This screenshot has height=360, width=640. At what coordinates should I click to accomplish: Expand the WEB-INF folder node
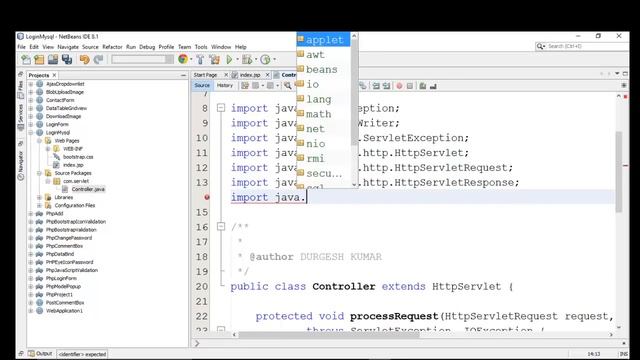[48, 149]
